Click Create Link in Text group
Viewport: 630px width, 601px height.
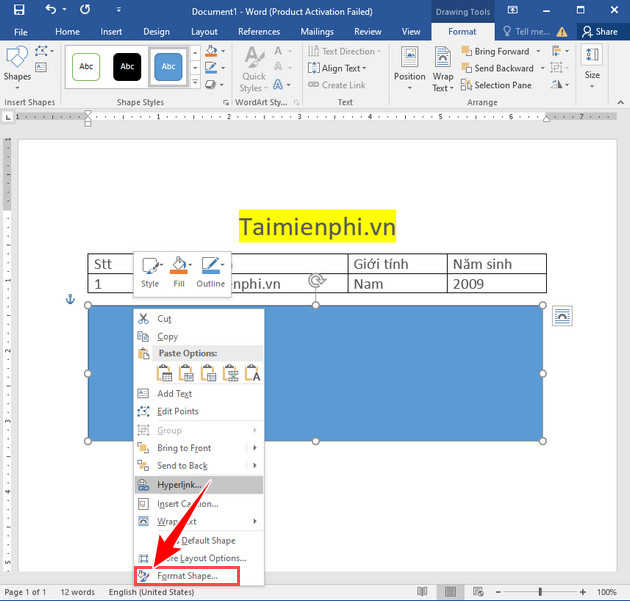(x=337, y=85)
